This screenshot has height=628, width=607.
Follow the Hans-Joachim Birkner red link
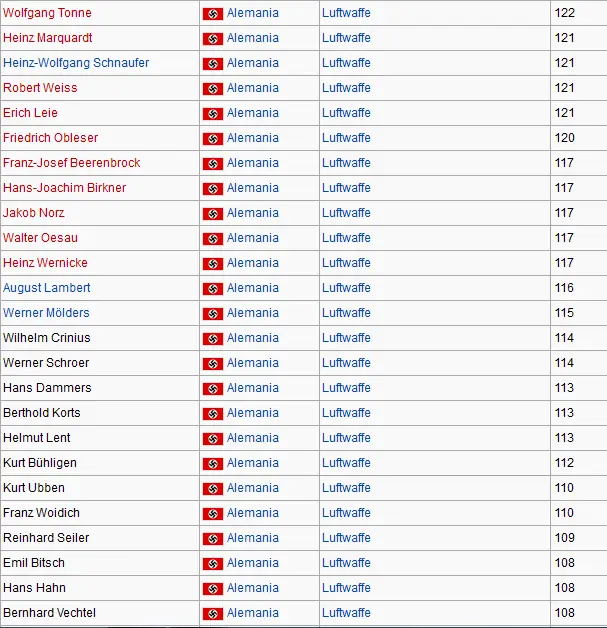click(x=64, y=188)
